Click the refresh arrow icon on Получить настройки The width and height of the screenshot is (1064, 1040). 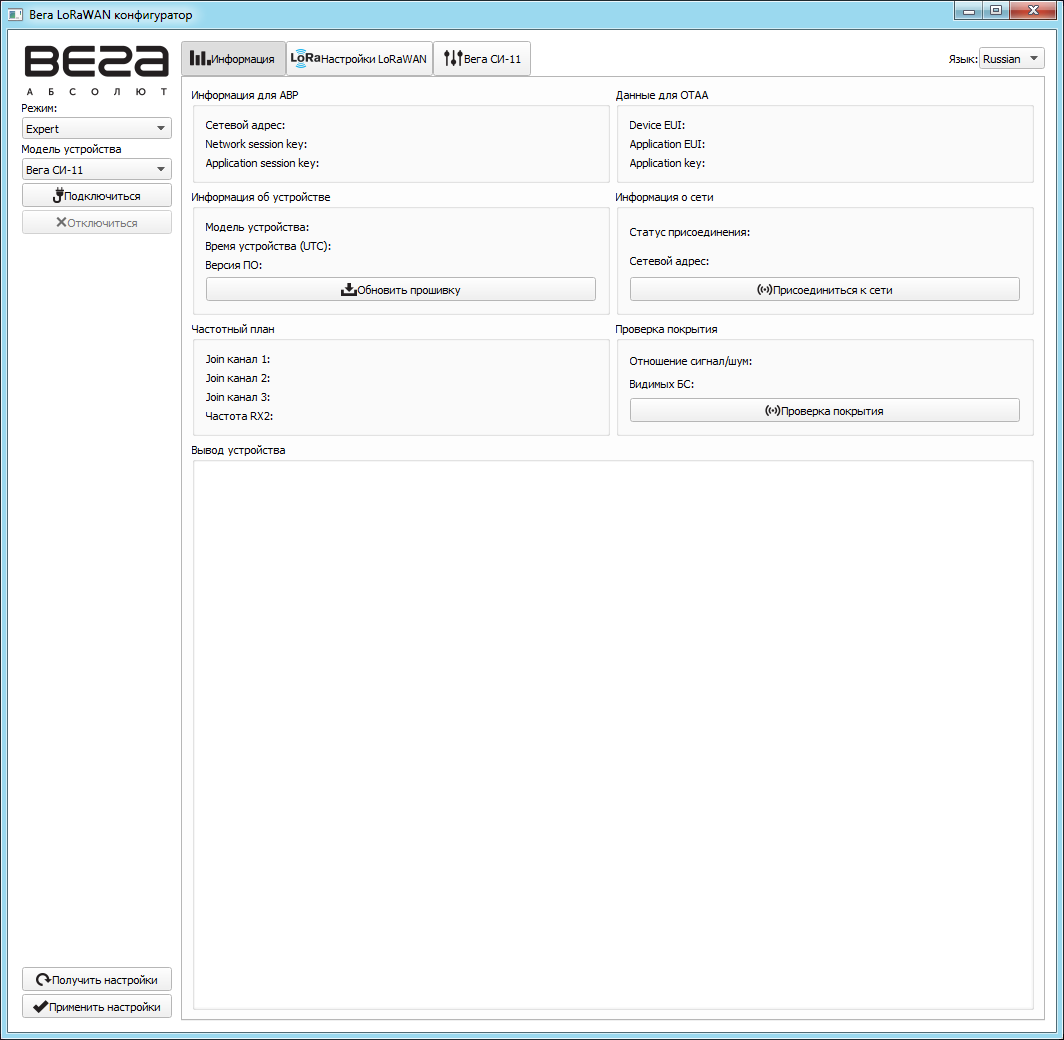pos(43,979)
